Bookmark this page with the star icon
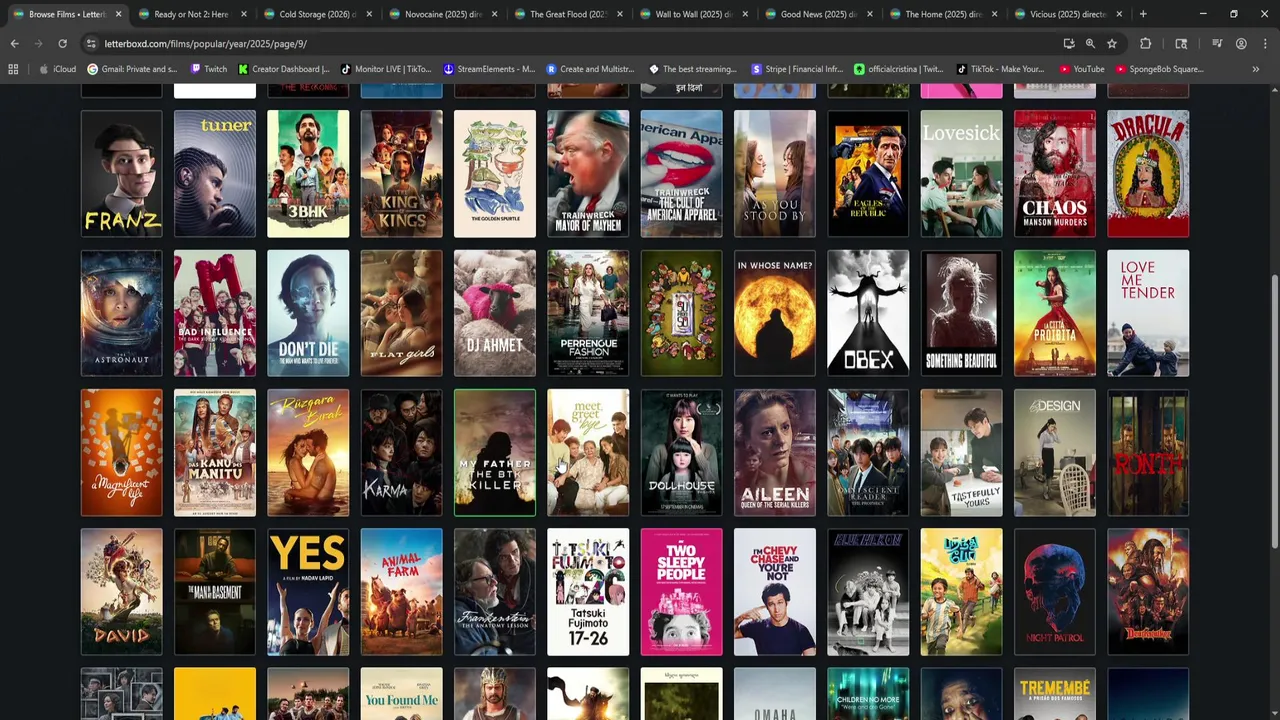1280x720 pixels. 1111,44
